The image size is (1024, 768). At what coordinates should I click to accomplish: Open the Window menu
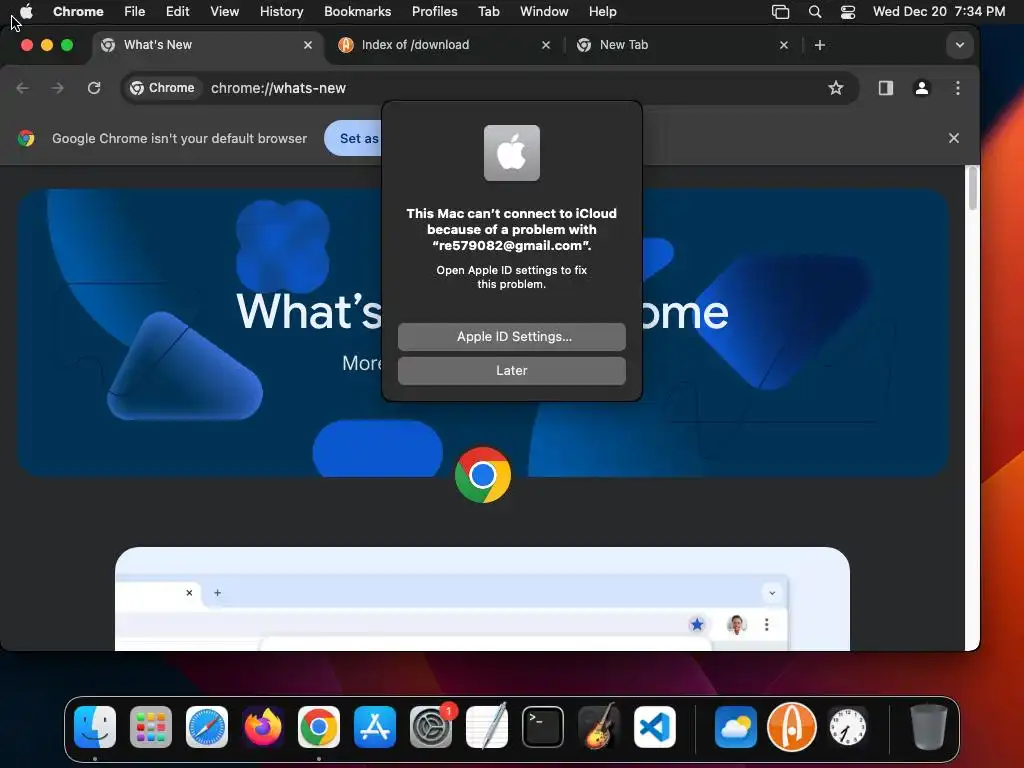pyautogui.click(x=544, y=12)
